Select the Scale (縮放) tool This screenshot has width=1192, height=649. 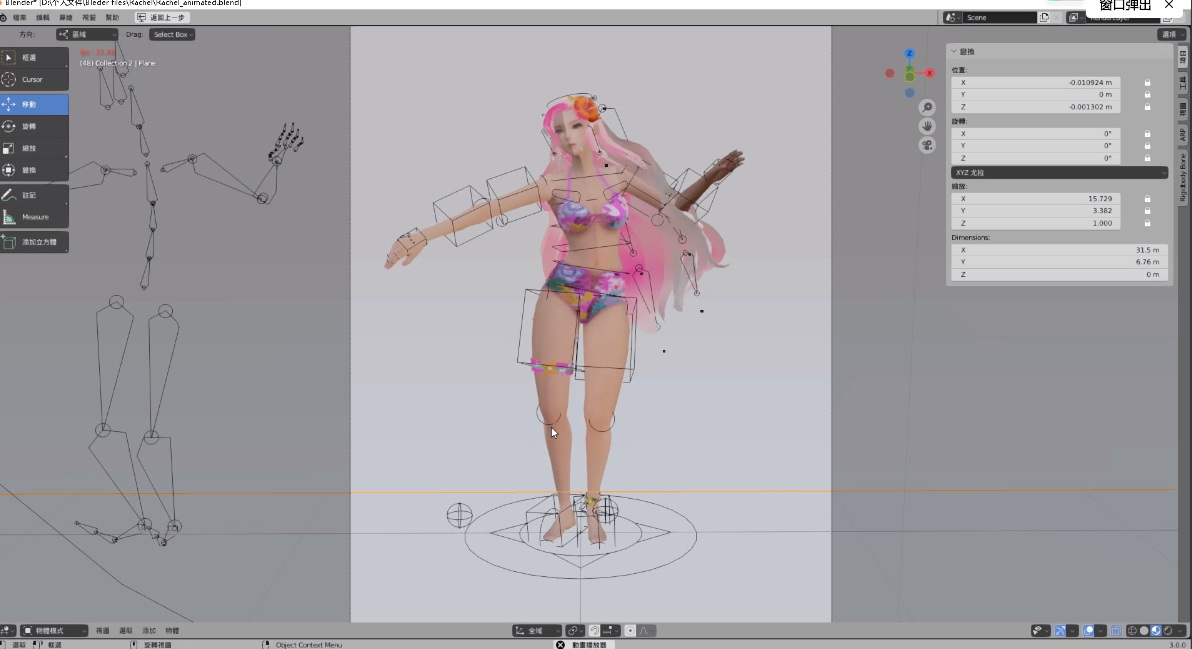tap(34, 148)
